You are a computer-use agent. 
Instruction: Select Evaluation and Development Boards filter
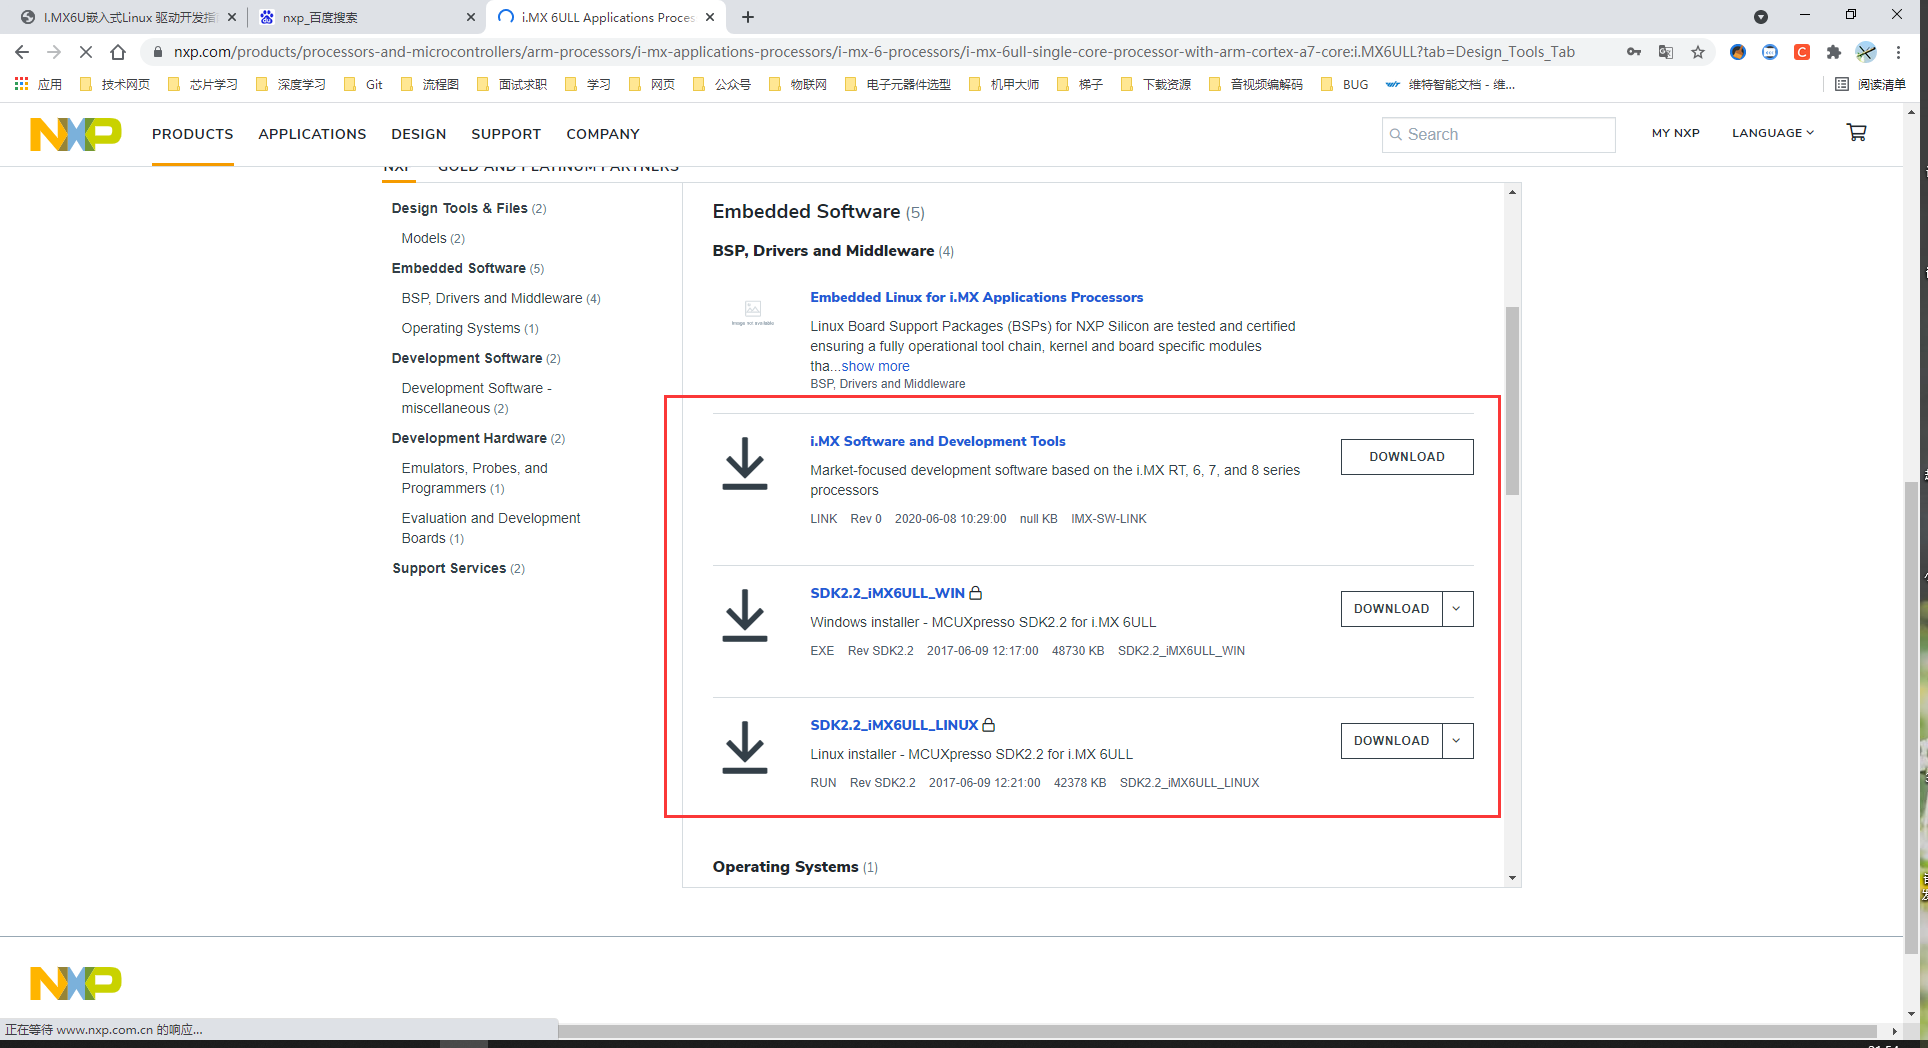click(491, 528)
